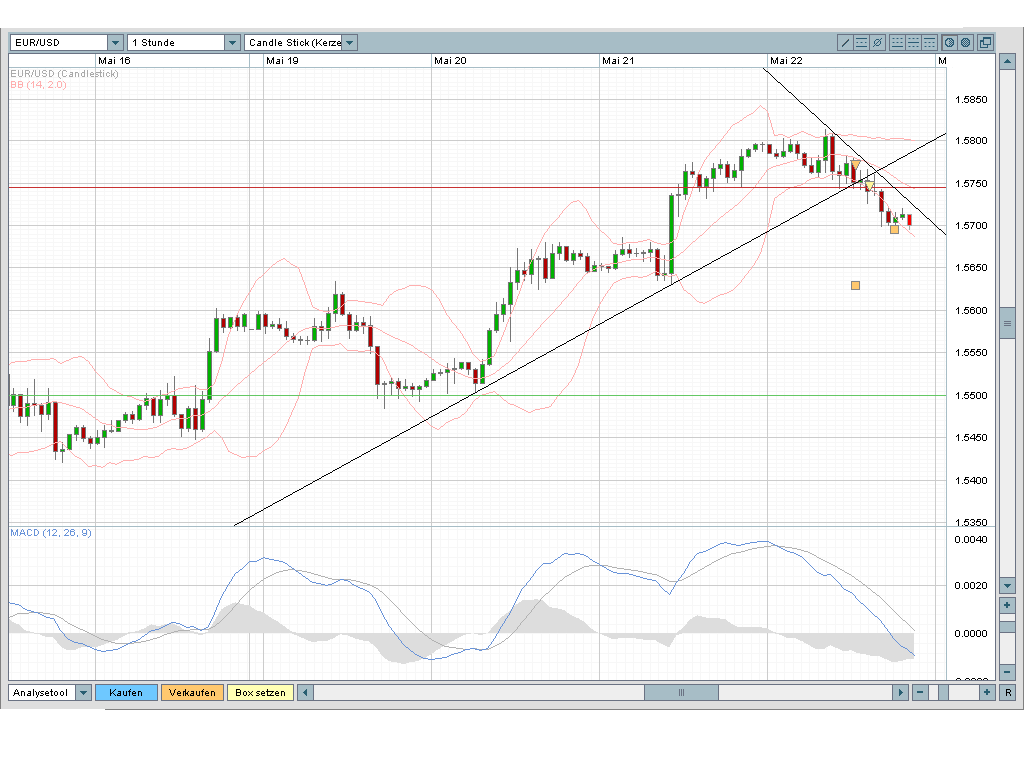Click the horizontal zoom minus button
1024x768 pixels.
[920, 692]
